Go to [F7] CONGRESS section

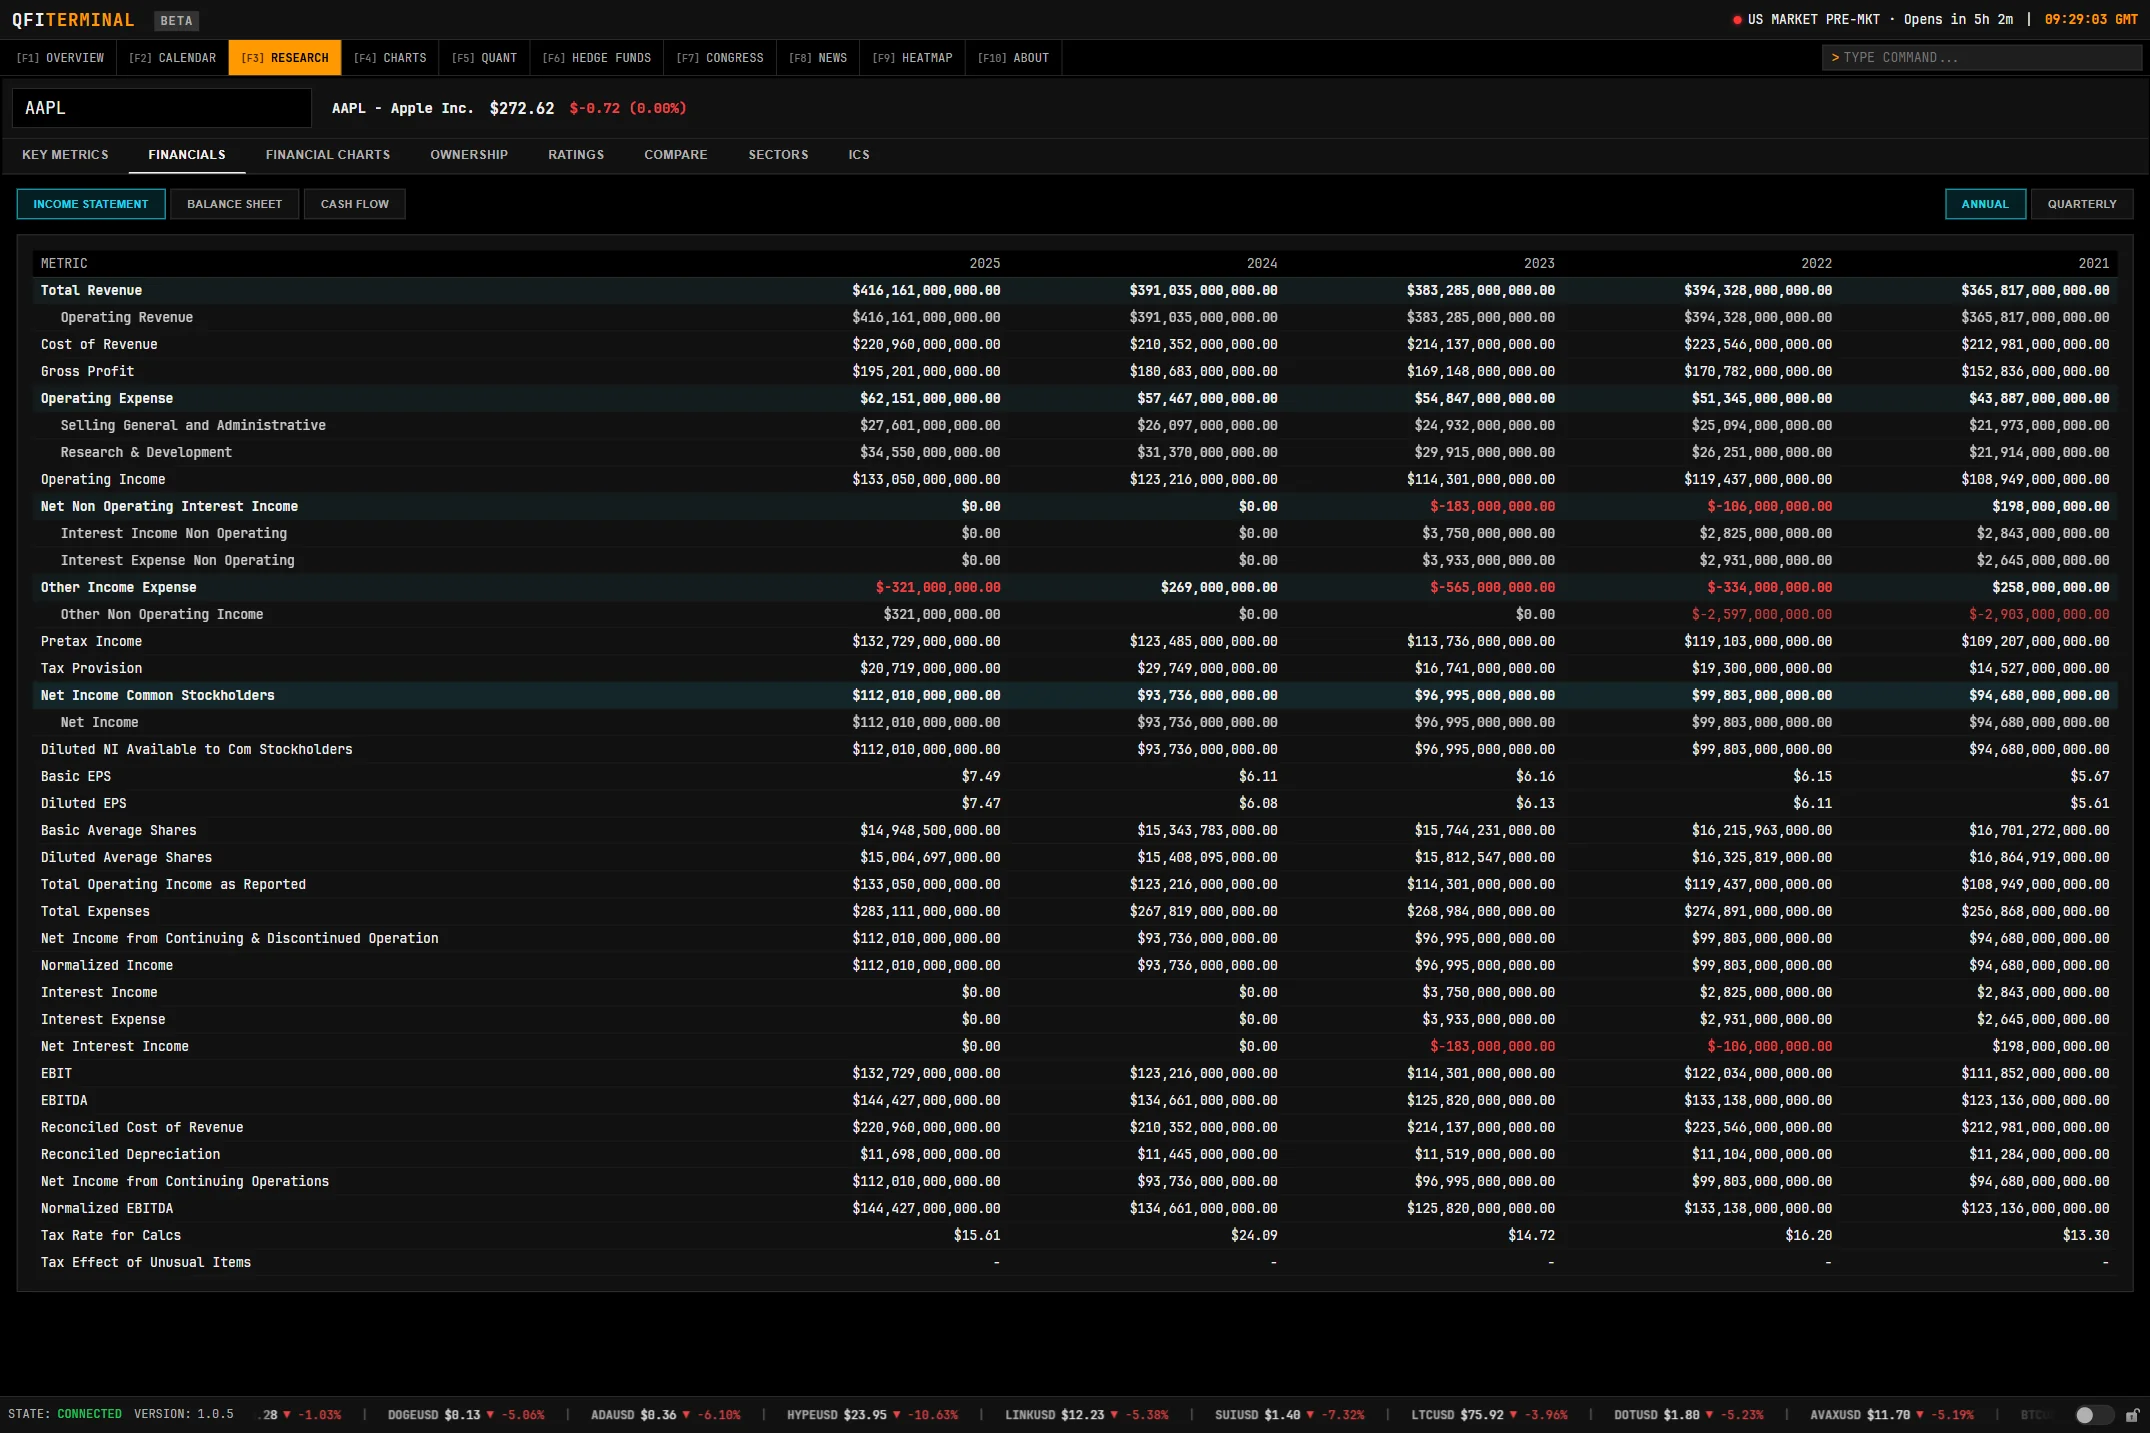[720, 57]
